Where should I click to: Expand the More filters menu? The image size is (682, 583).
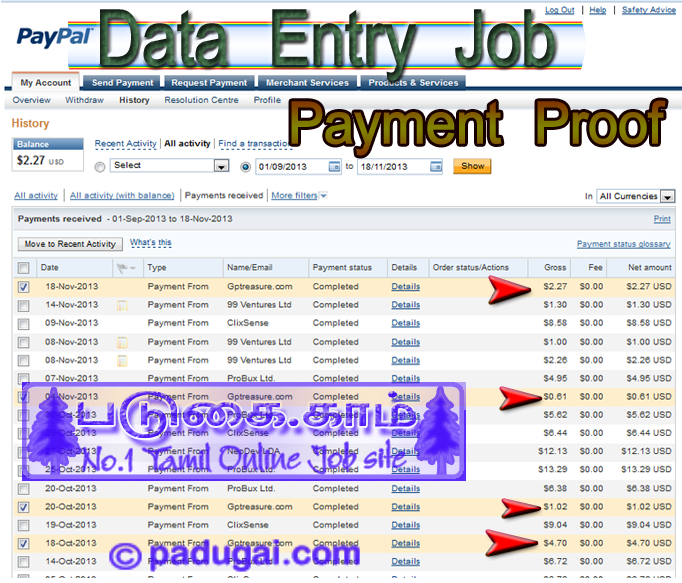click(299, 196)
